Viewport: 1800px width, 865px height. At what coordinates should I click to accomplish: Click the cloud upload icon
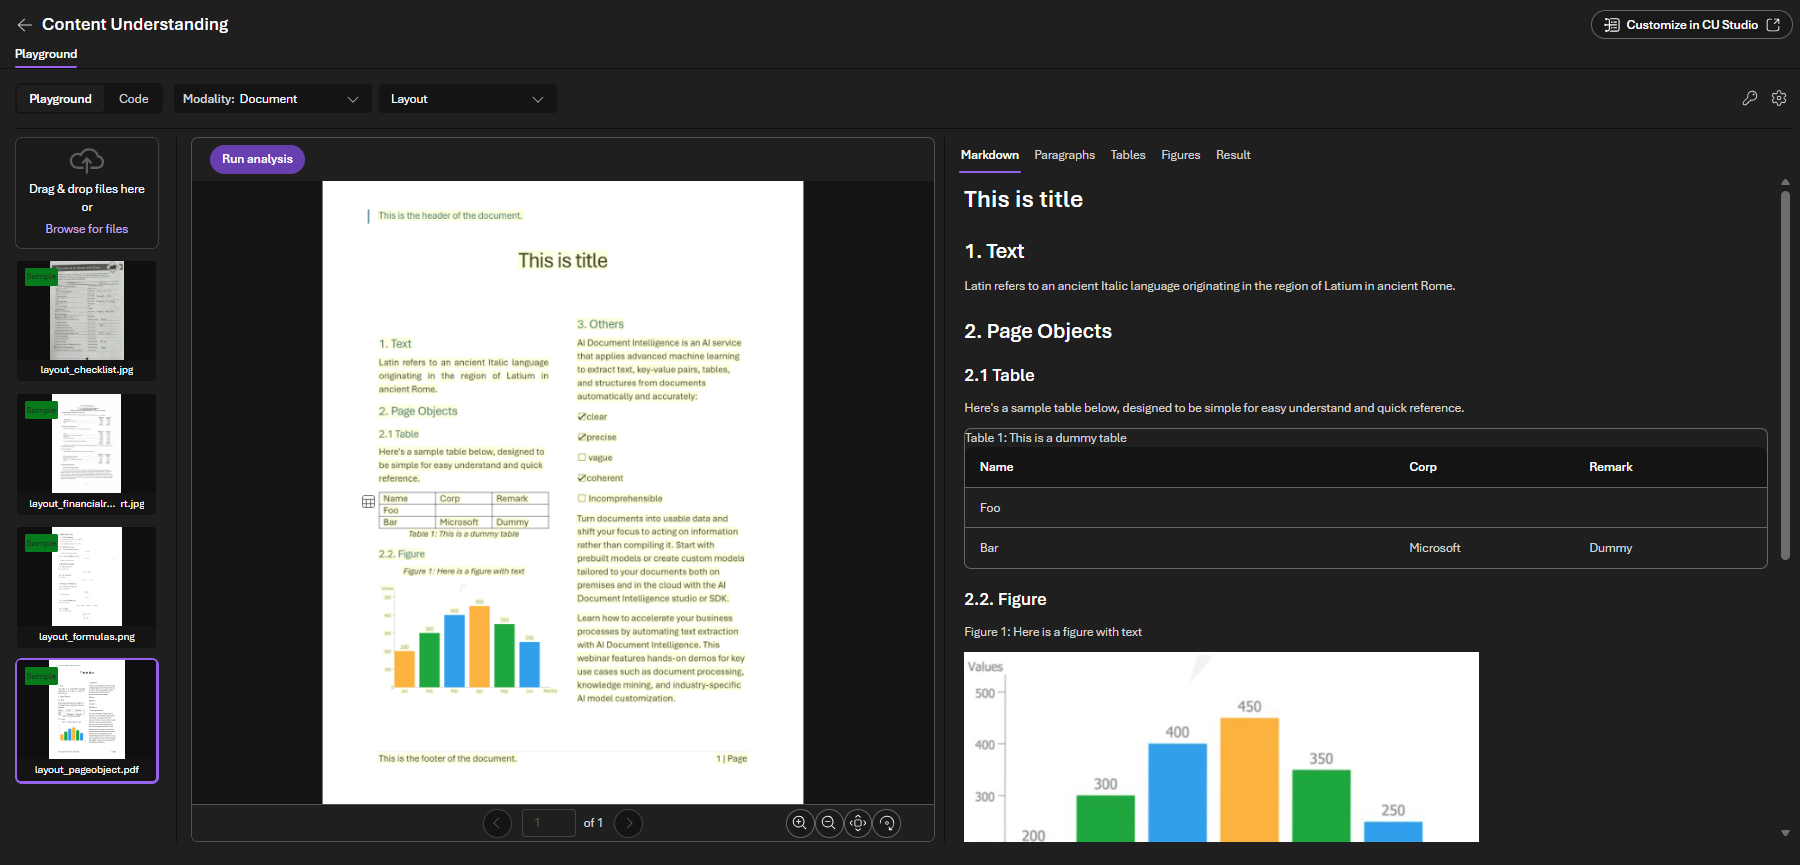[x=87, y=160]
